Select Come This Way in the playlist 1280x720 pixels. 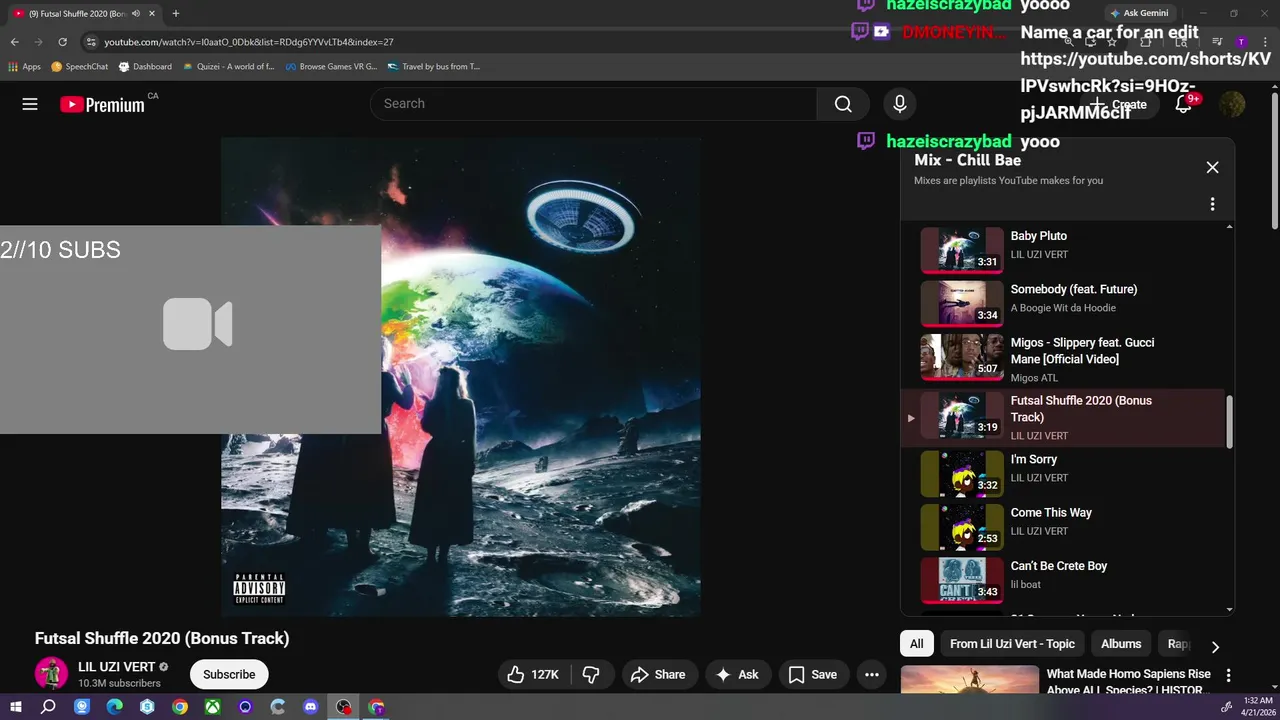coord(1063,526)
